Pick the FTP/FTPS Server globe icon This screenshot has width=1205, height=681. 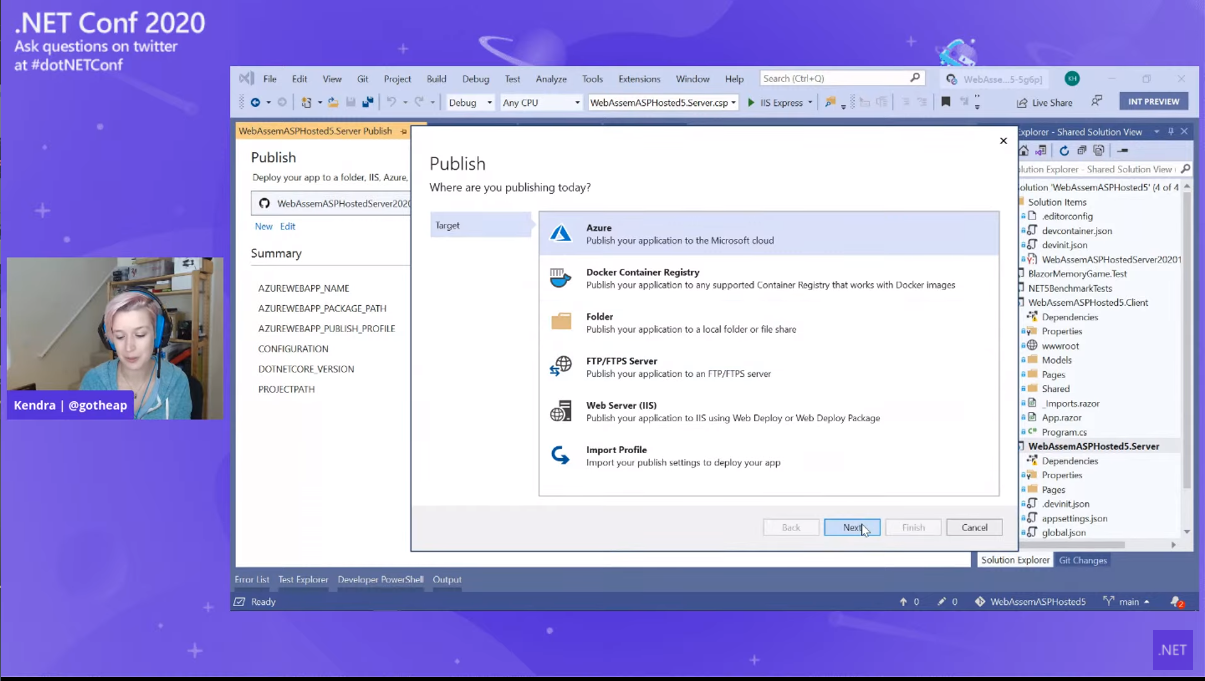561,367
